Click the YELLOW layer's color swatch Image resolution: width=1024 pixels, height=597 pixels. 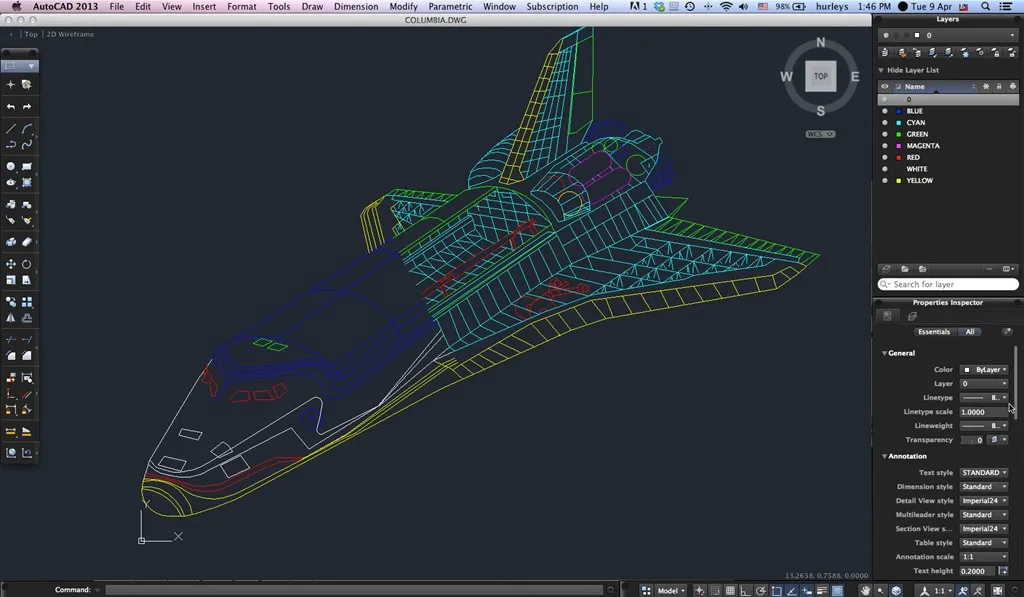[x=899, y=180]
